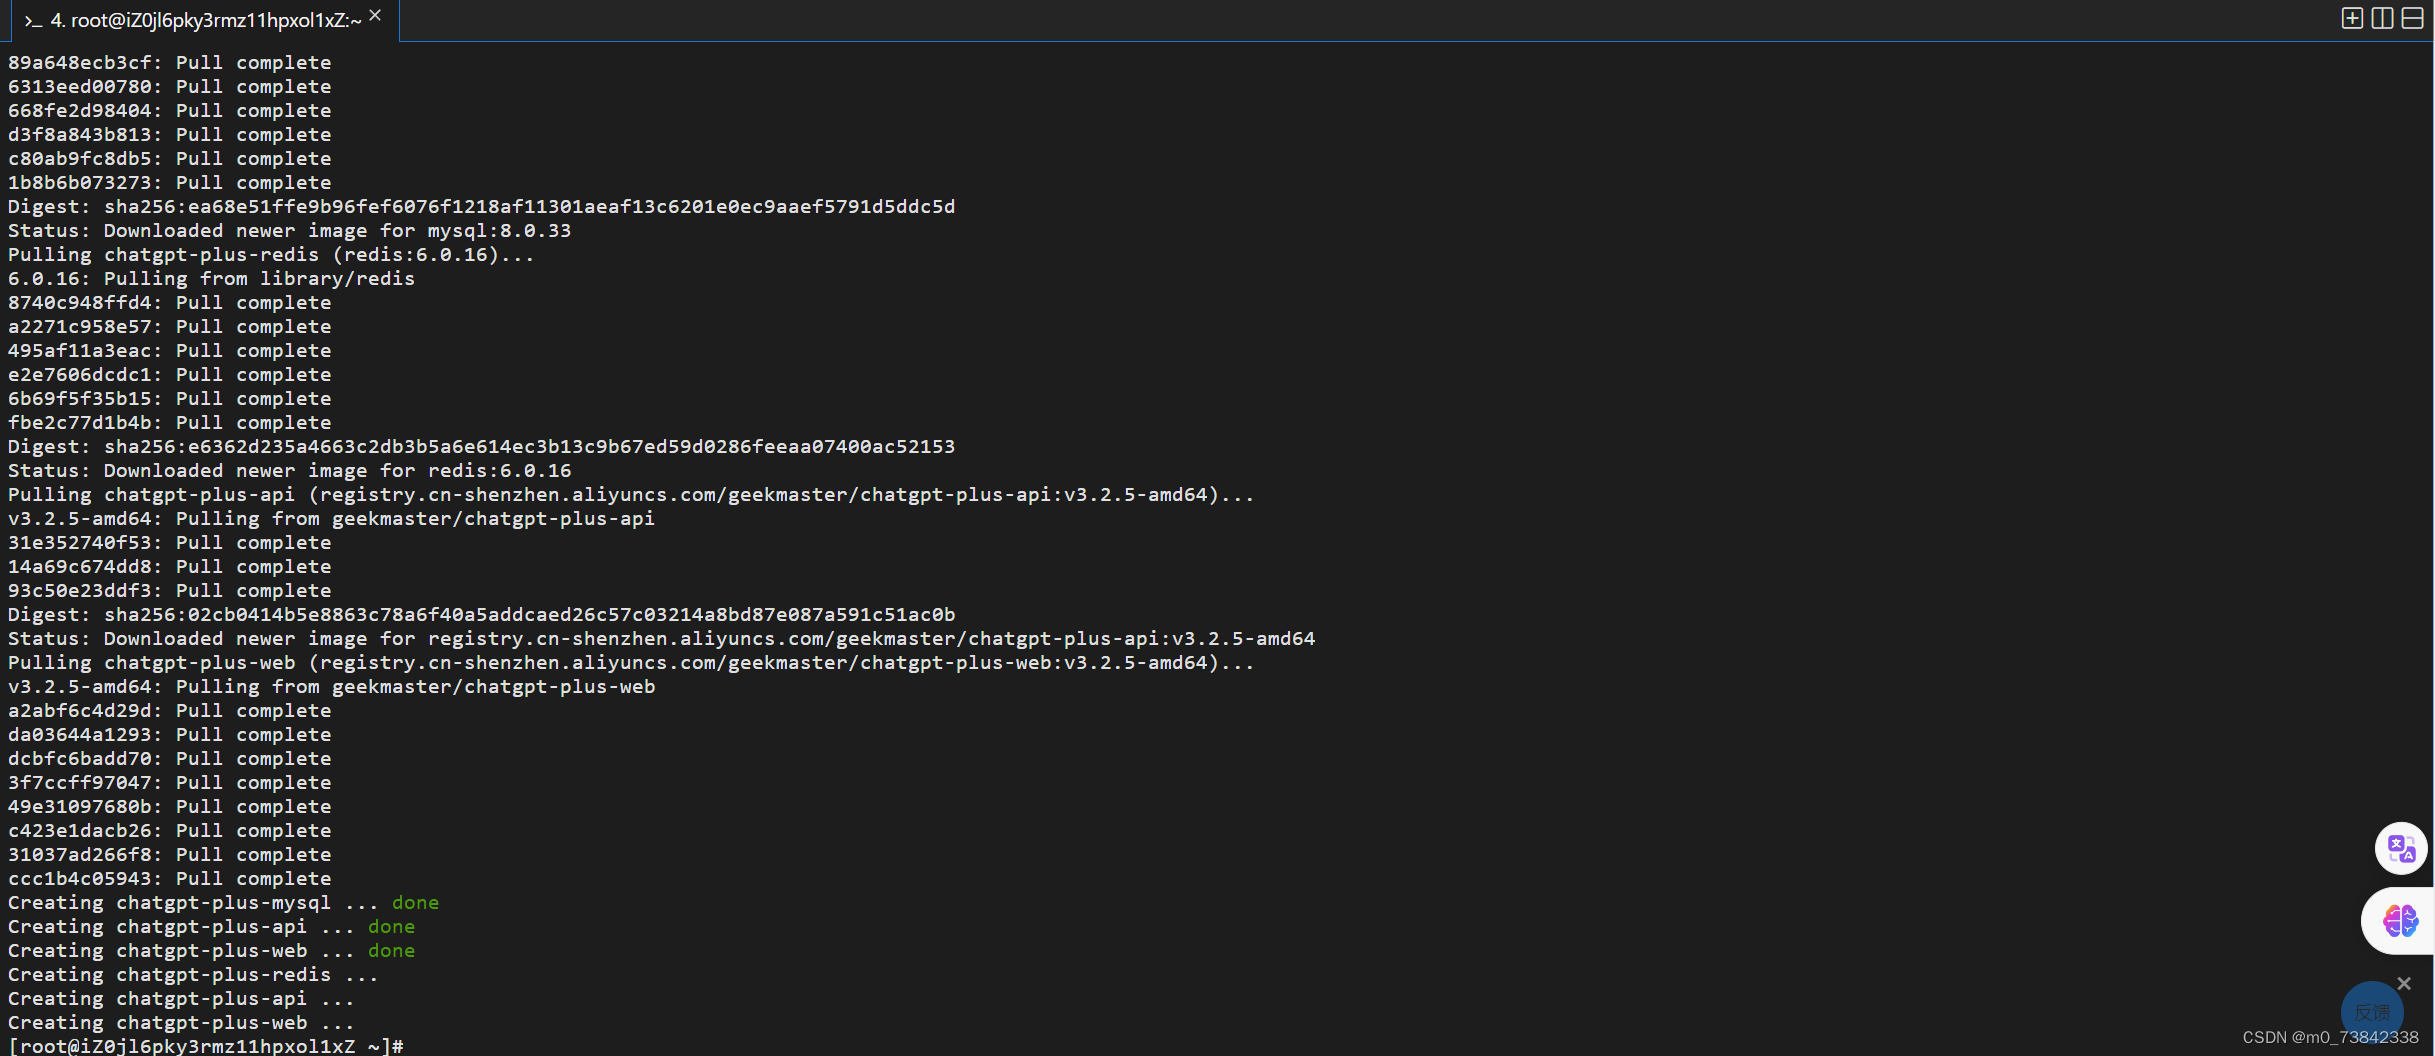Click 'Creating chatgpt-plus-redis ...' line
This screenshot has width=2435, height=1056.
click(193, 974)
